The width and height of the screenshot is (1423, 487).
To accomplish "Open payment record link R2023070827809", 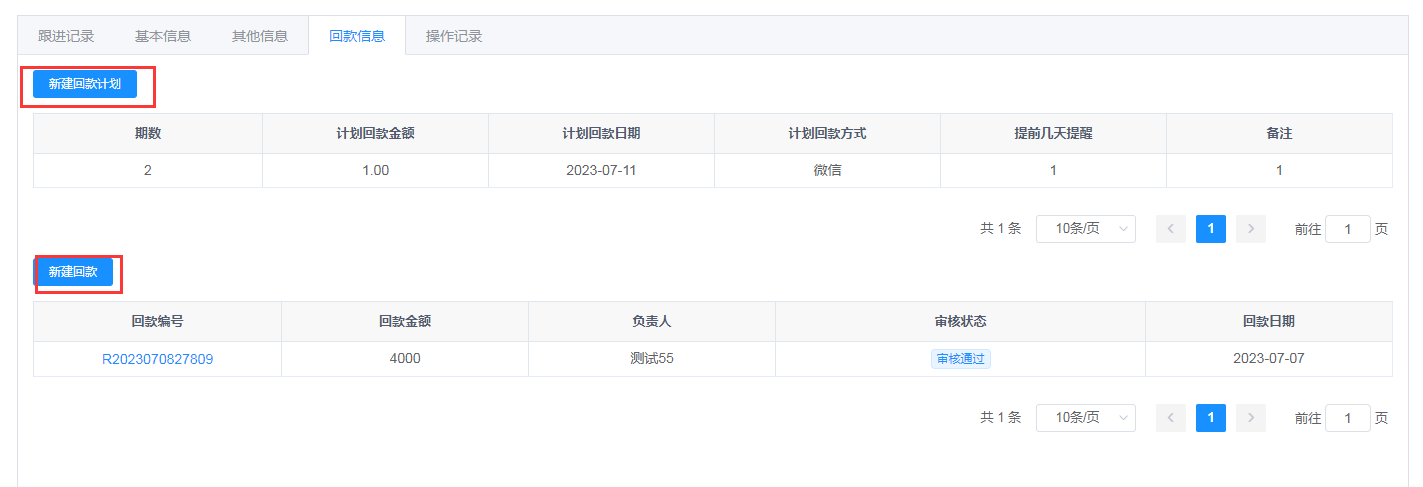I will coord(157,359).
